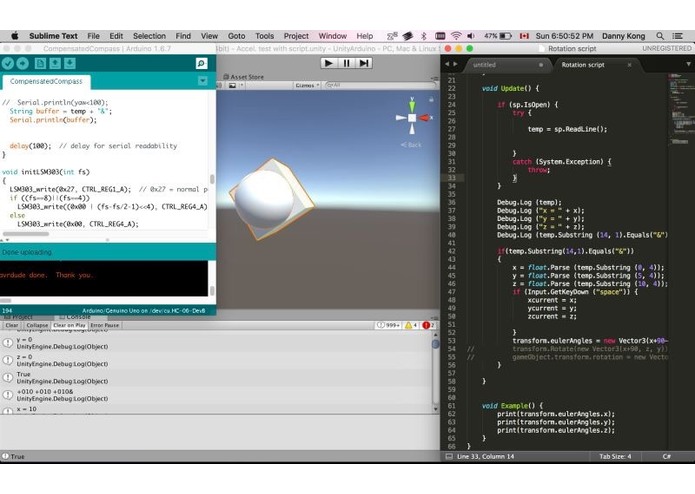Select the '+010 +010 +010&' log entry

click(215, 395)
